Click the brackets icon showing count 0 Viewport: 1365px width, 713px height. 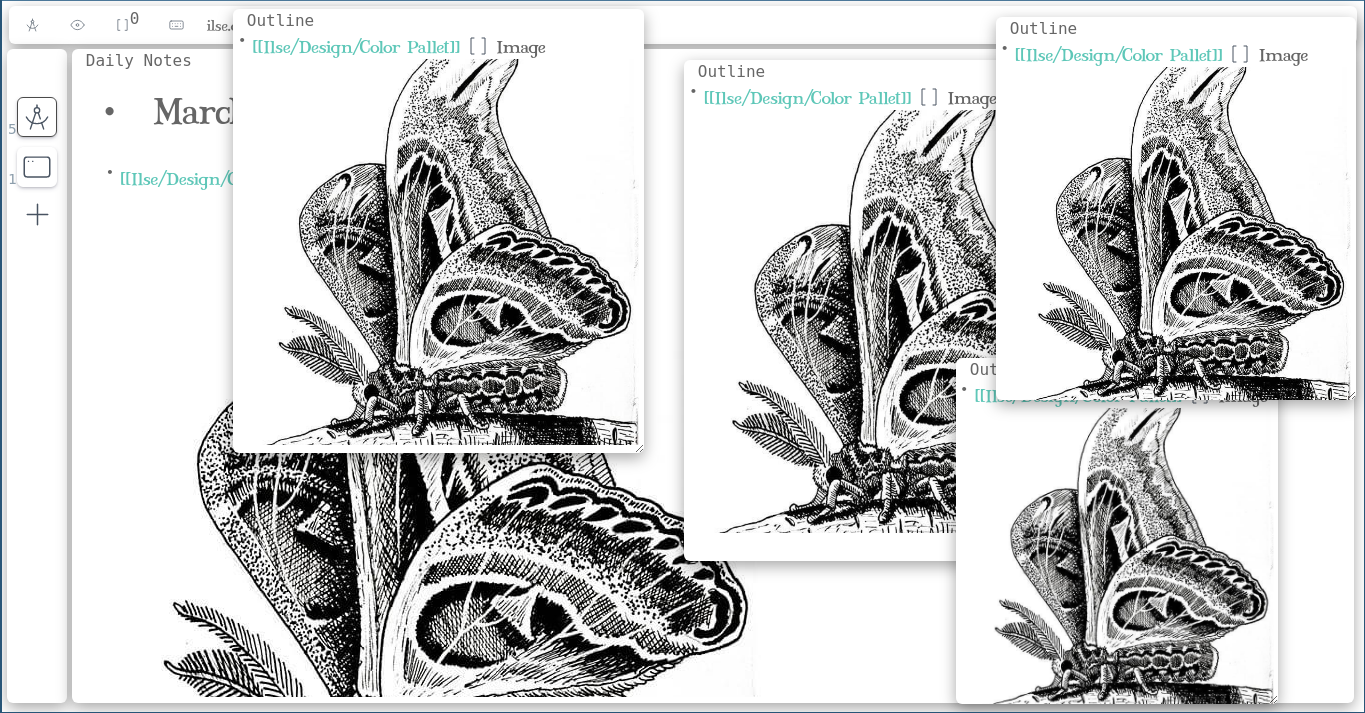pos(127,22)
